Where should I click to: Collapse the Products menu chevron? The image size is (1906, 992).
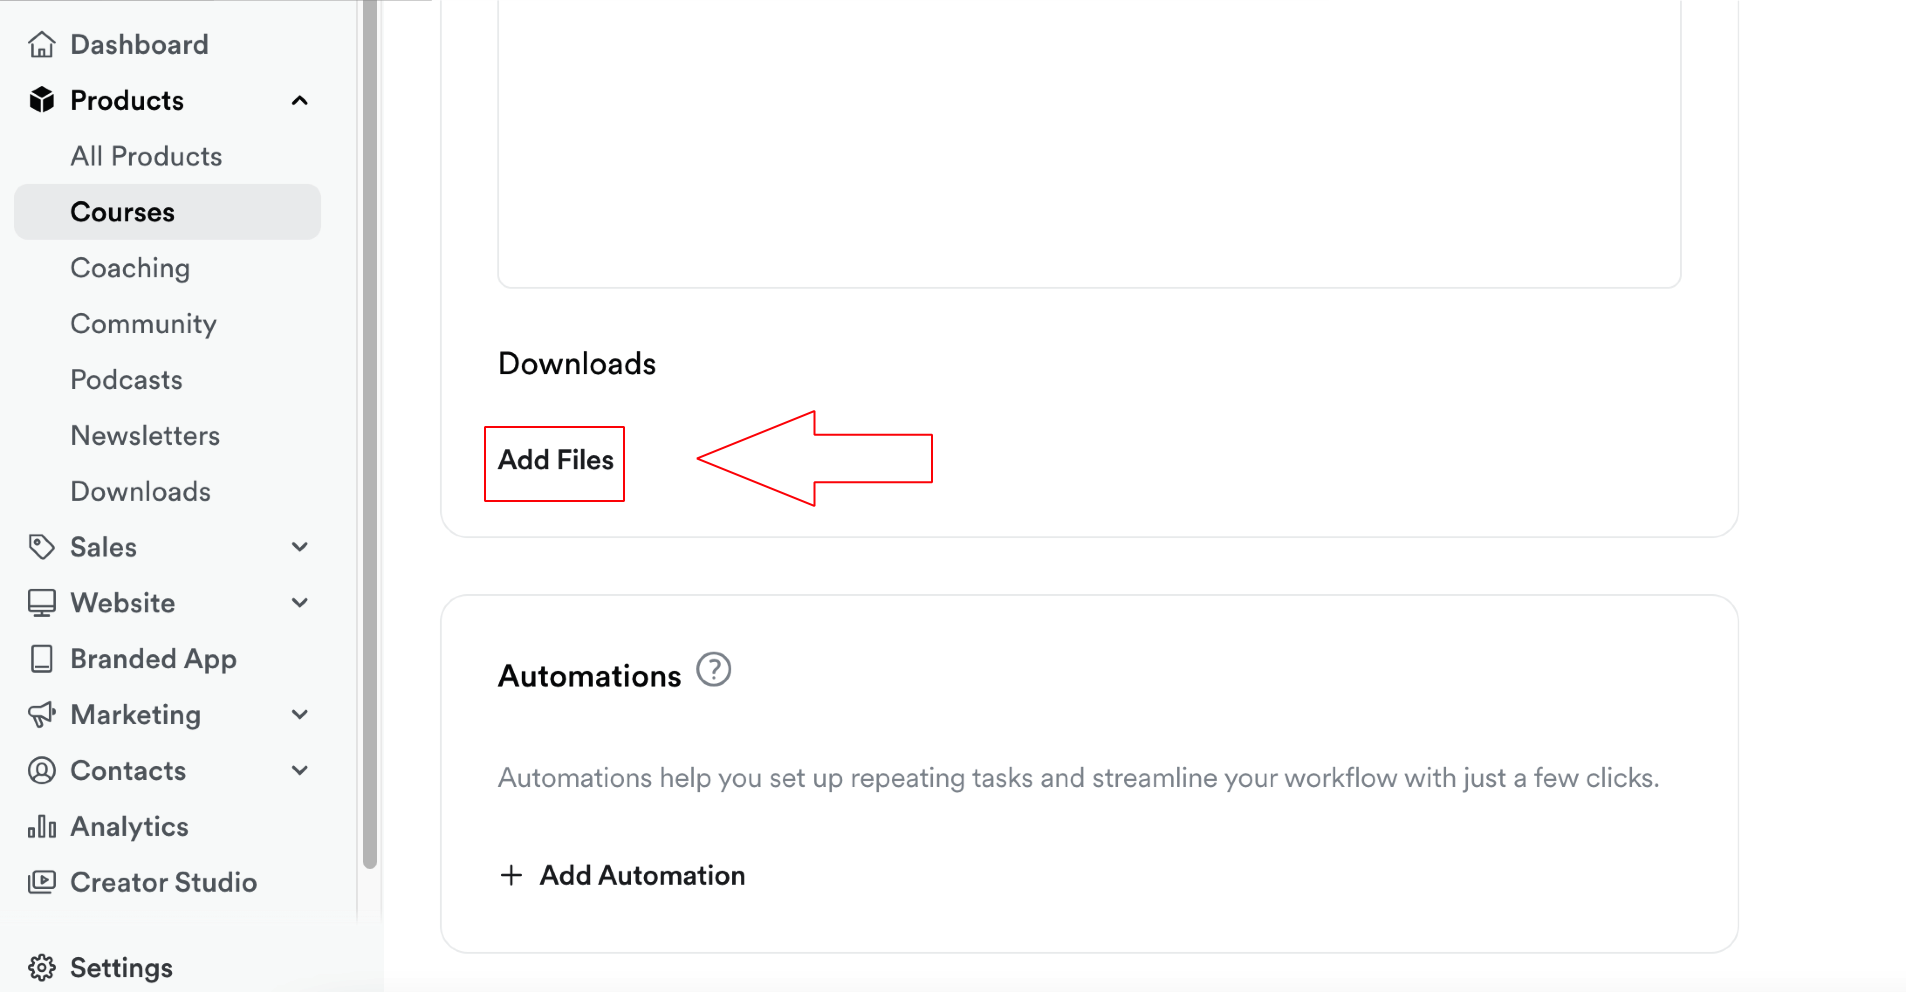[x=300, y=101]
